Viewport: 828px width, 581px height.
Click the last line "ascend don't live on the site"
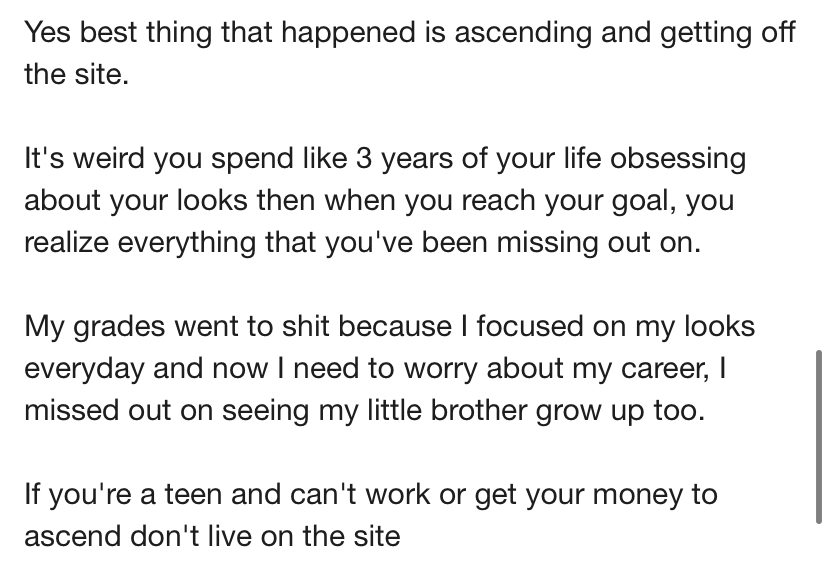211,537
